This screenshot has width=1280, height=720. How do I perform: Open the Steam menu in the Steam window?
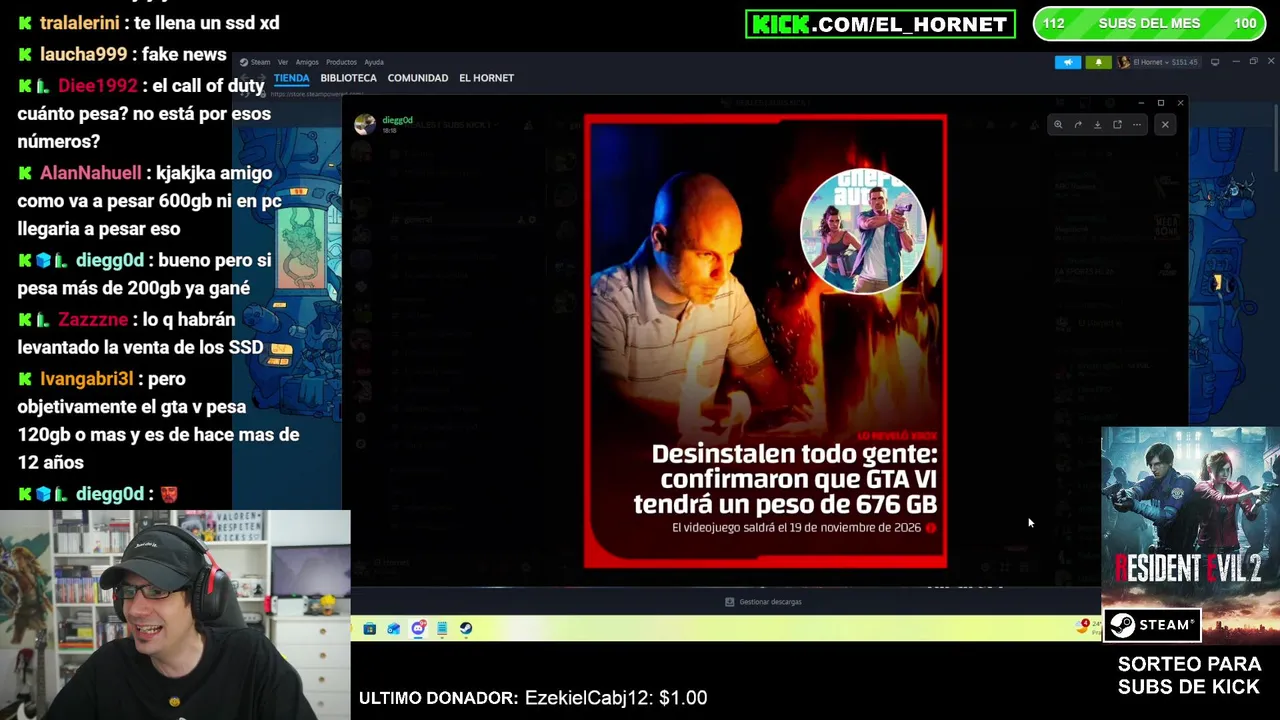pos(255,62)
